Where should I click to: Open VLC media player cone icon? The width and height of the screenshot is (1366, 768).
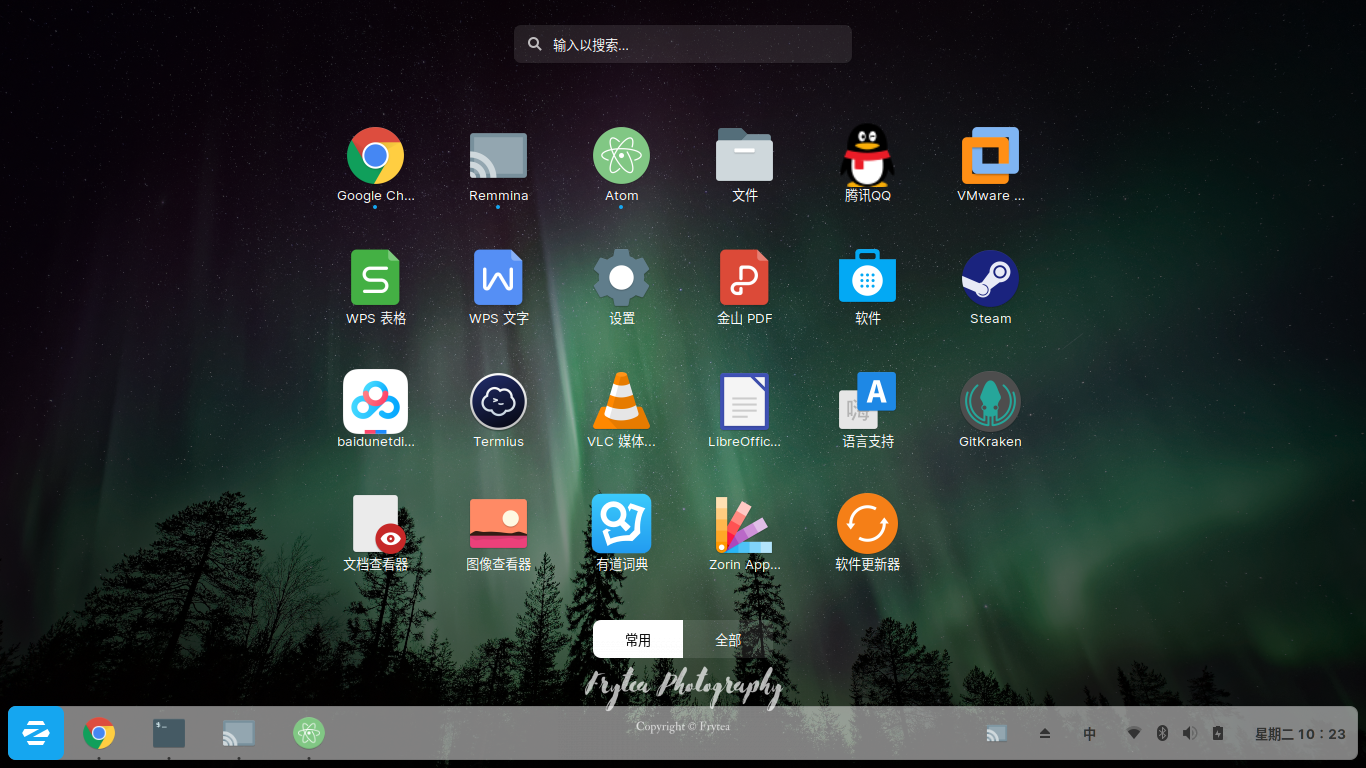(621, 401)
